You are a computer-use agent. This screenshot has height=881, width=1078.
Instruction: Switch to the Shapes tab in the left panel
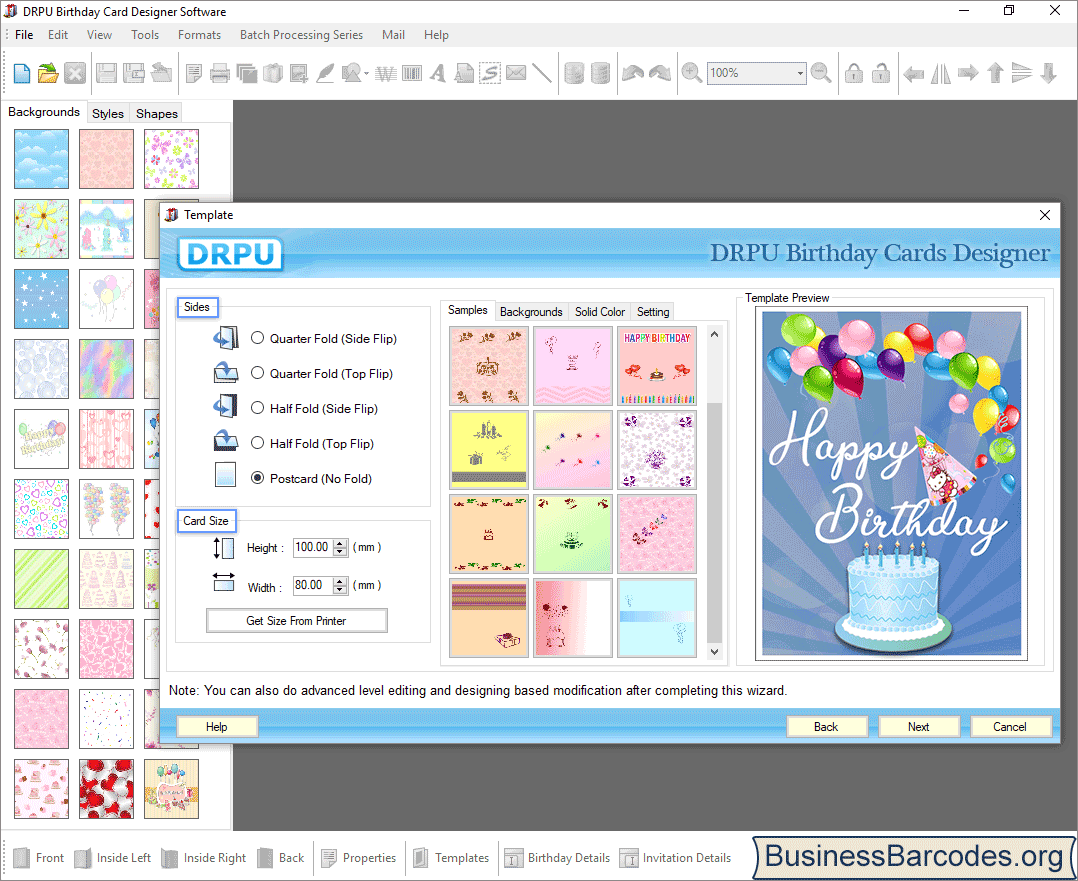(x=157, y=113)
